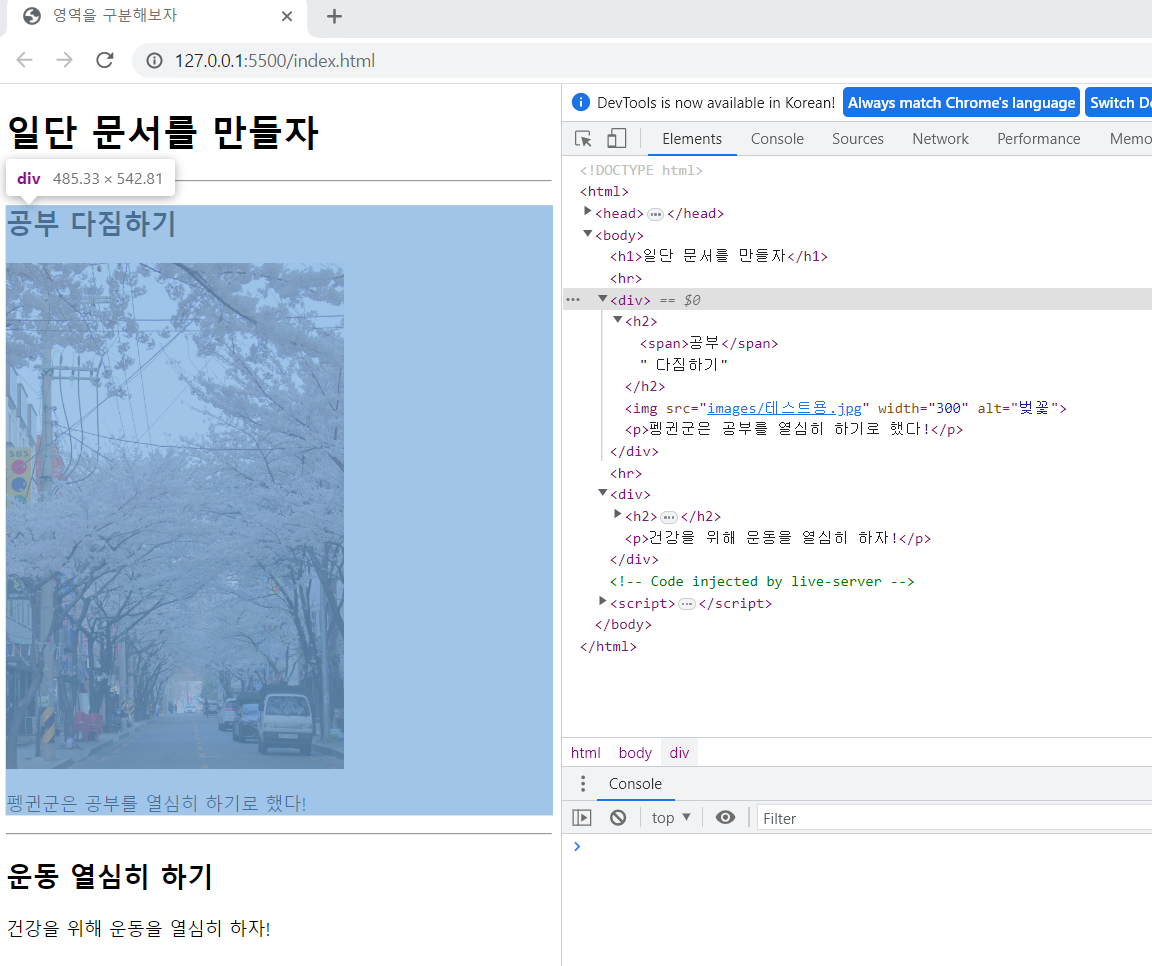Select the span 공부 node

pos(708,343)
